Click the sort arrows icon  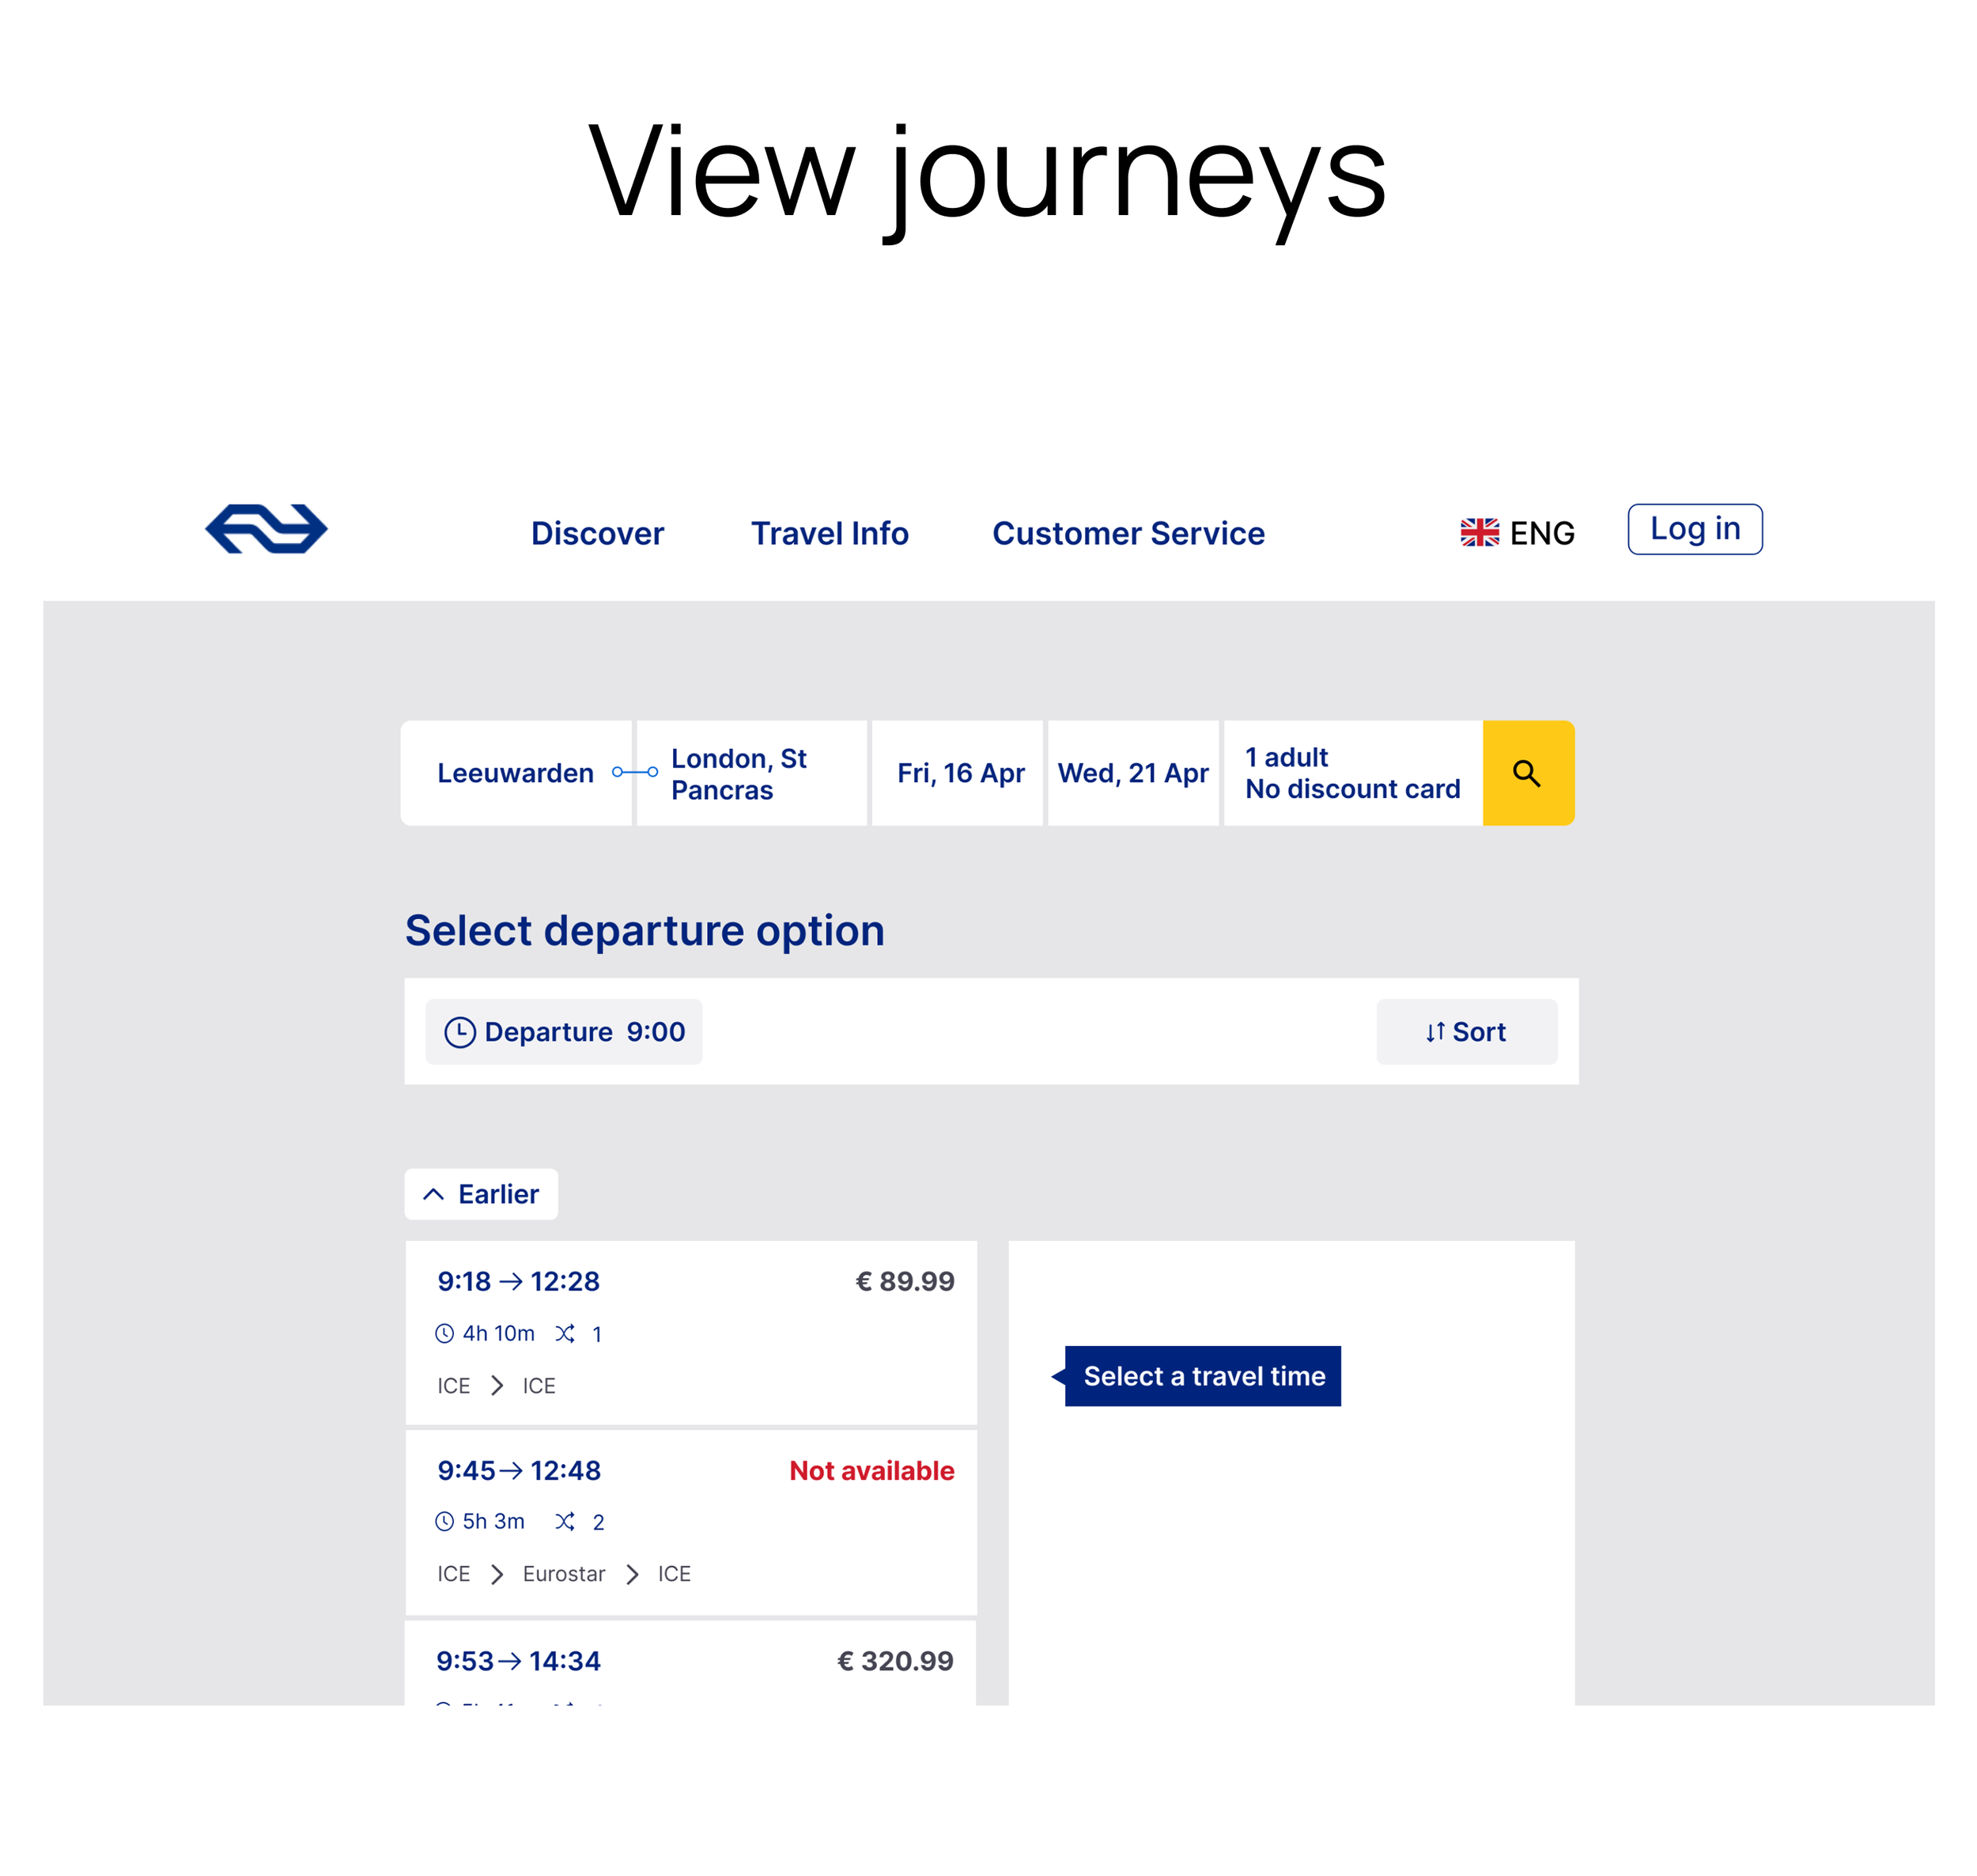1435,1032
